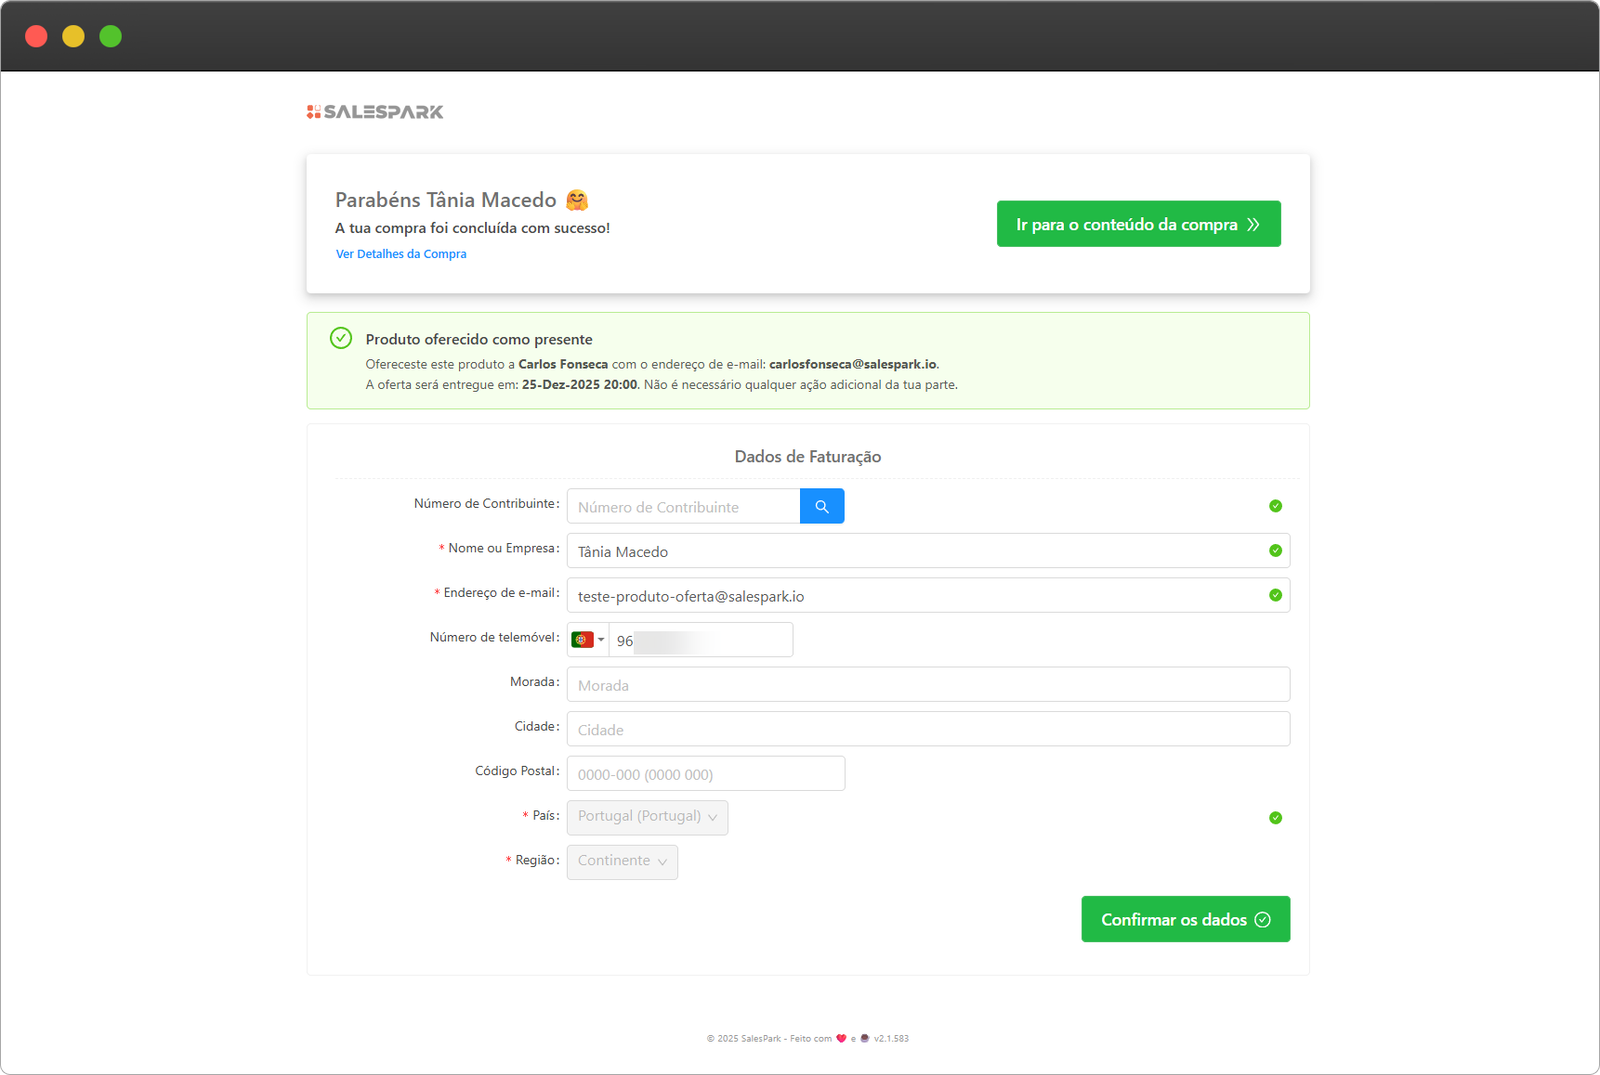Click validation checkmark next to Nome ou Empresa
This screenshot has width=1600, height=1075.
(x=1275, y=551)
